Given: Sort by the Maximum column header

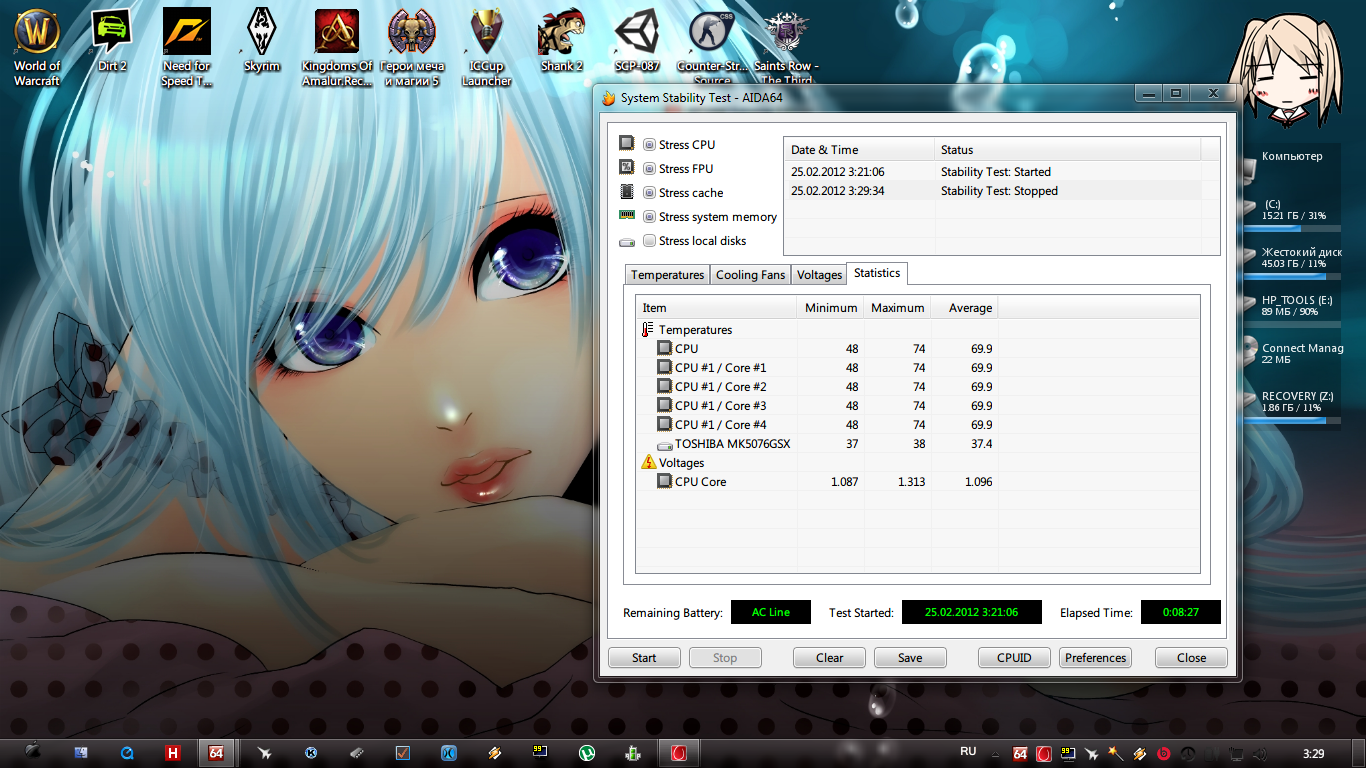Looking at the screenshot, I should pyautogui.click(x=897, y=308).
